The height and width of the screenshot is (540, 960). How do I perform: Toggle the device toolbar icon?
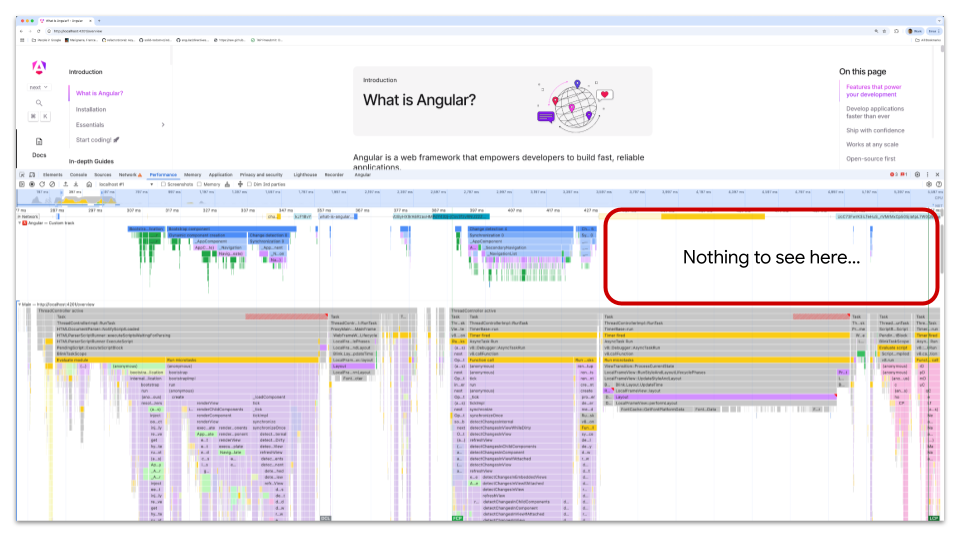pyautogui.click(x=32, y=174)
